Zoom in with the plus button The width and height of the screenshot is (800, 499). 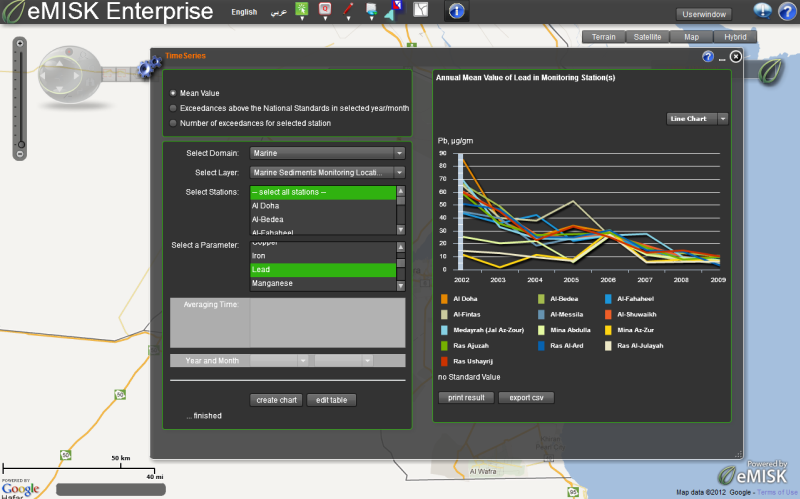point(20,43)
